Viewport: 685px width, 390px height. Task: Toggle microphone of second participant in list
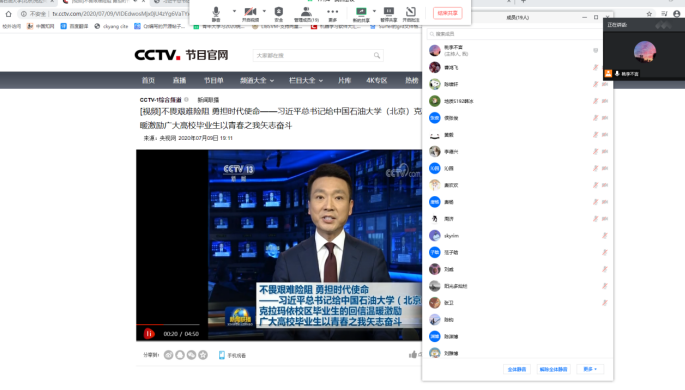(595, 67)
